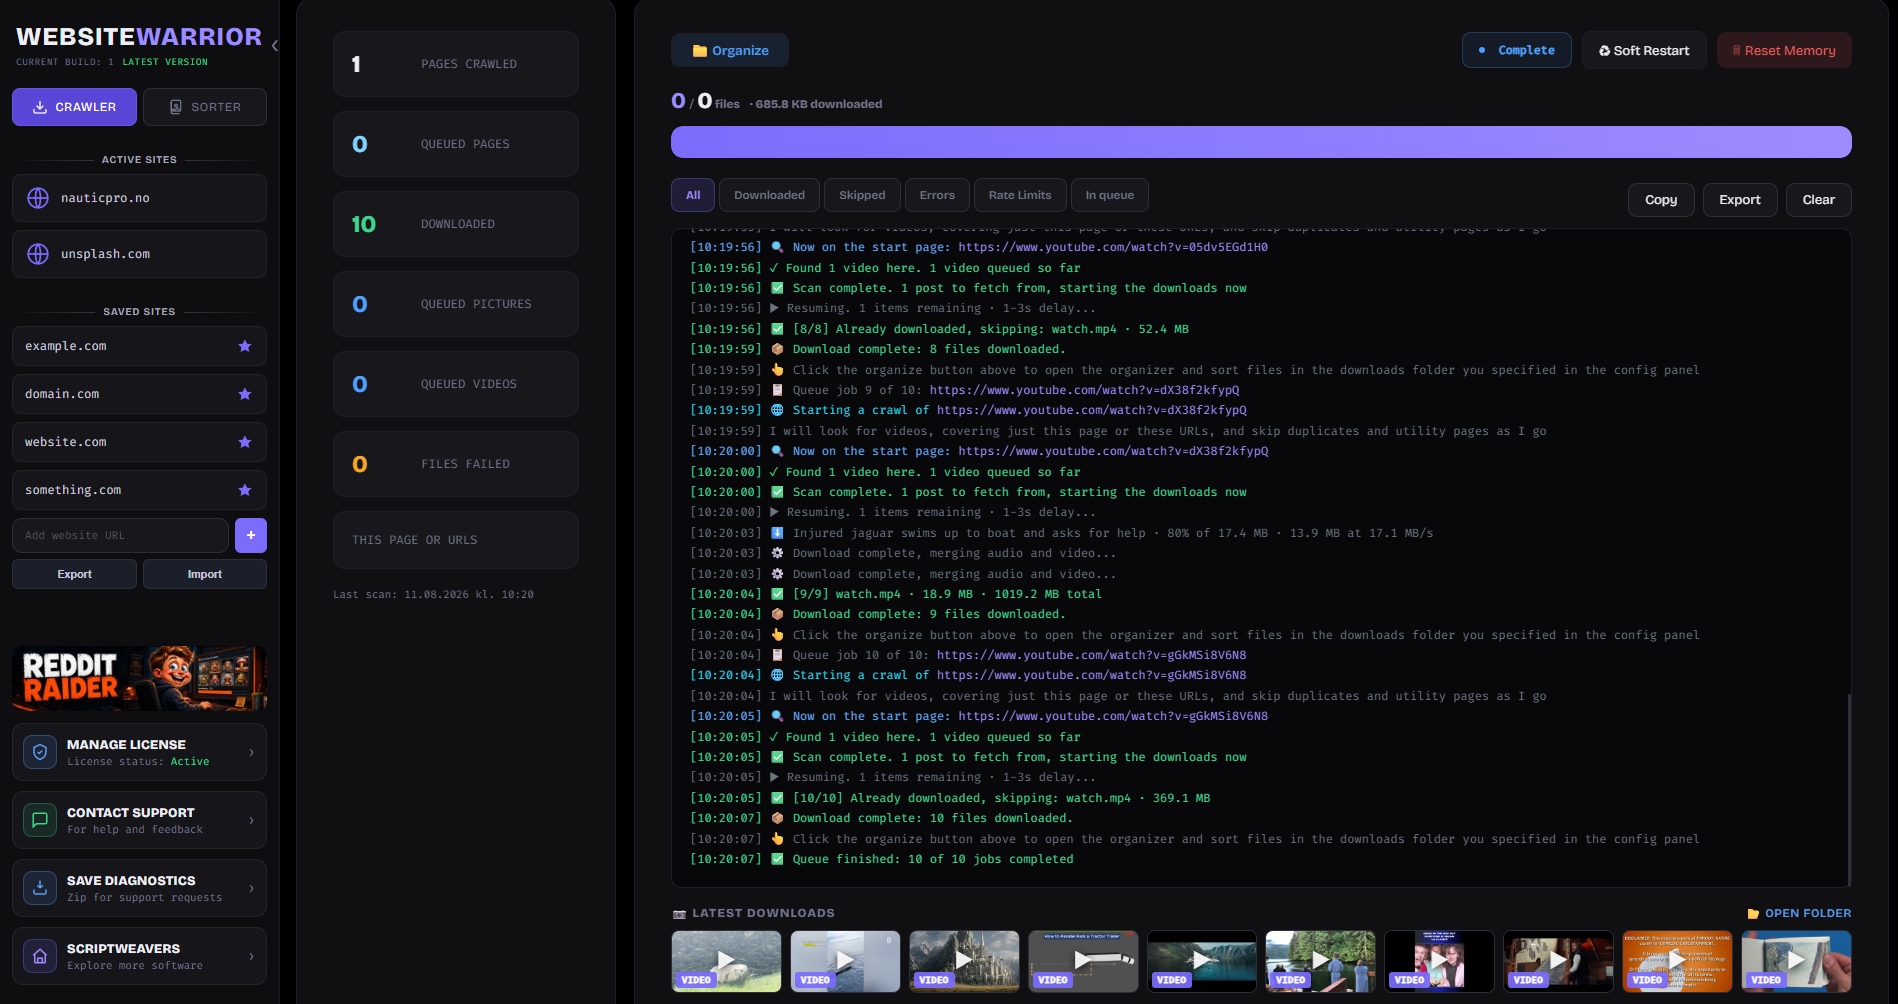Focus the Add website URL field

pyautogui.click(x=120, y=535)
